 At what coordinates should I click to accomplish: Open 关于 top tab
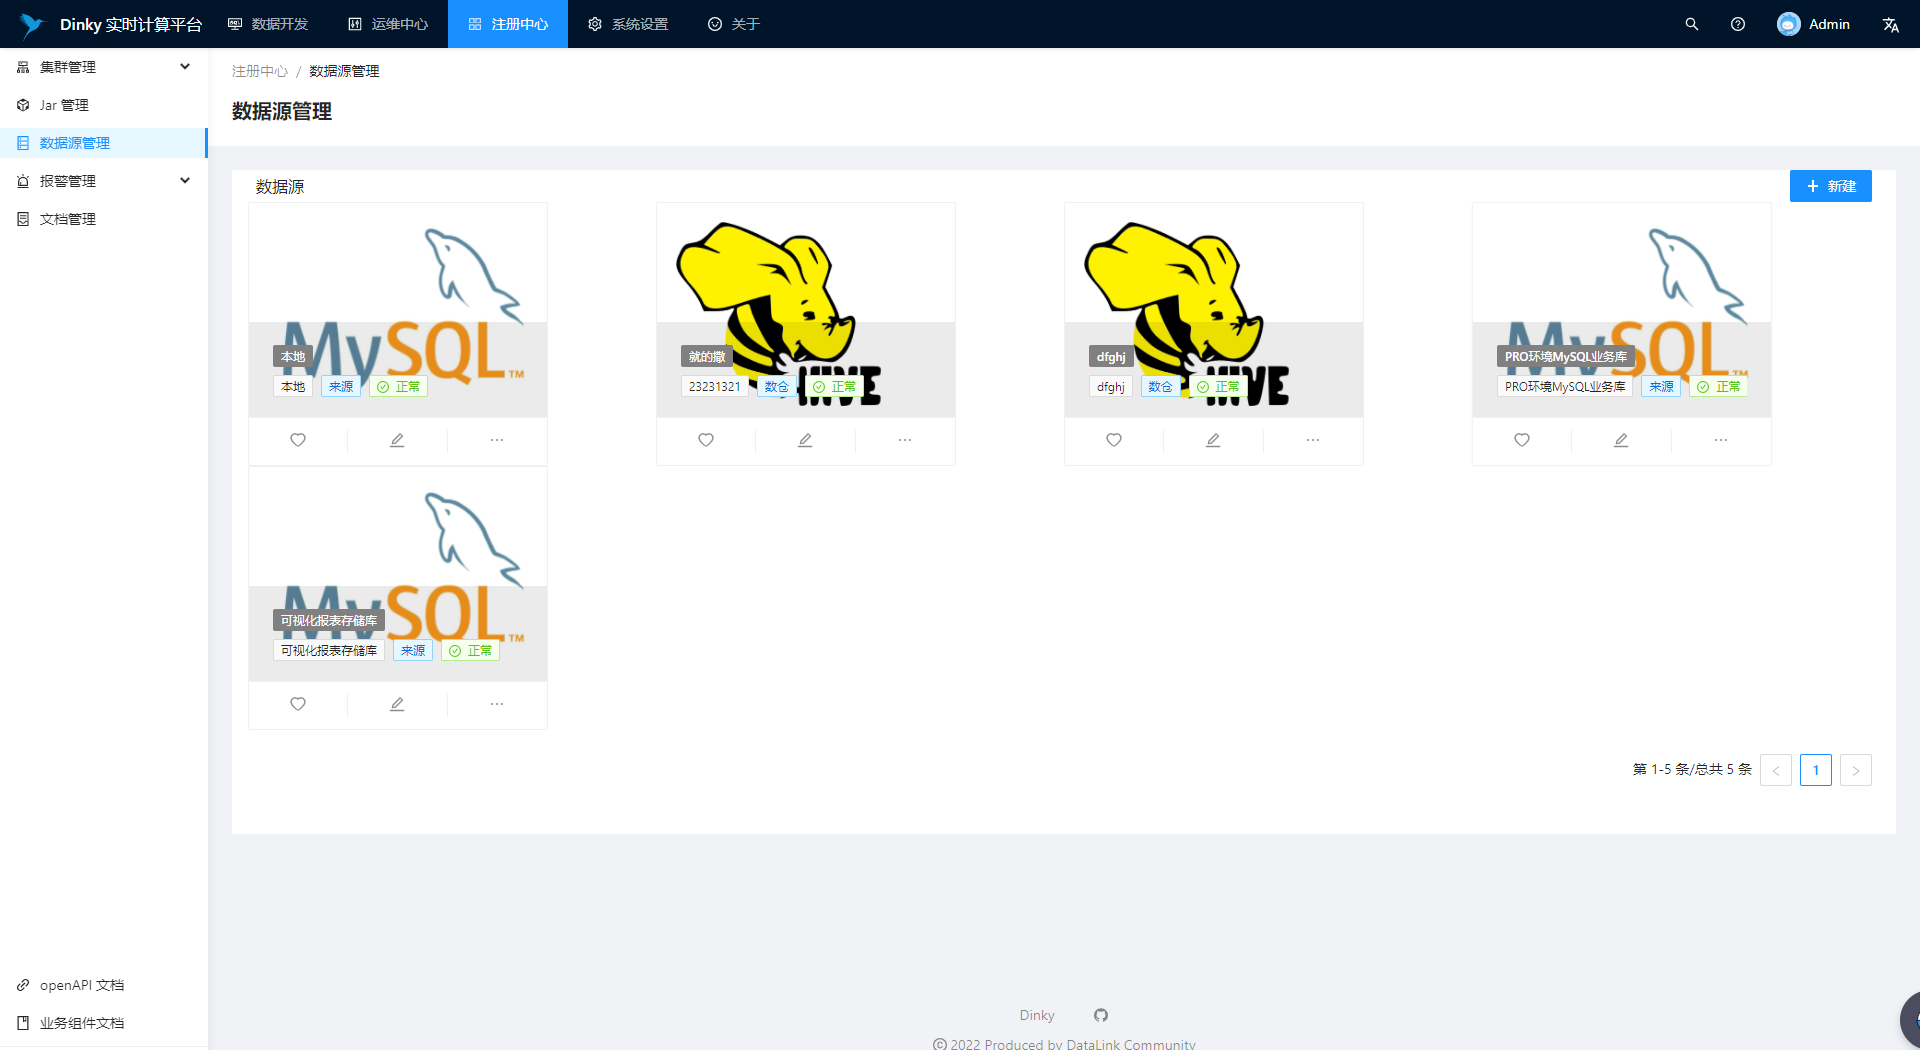click(734, 24)
